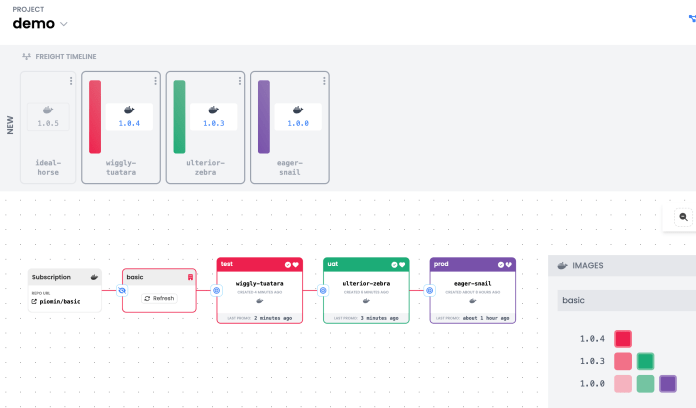Open kebab menu on wiggly-tuatara freight
The width and height of the screenshot is (696, 408).
[156, 81]
